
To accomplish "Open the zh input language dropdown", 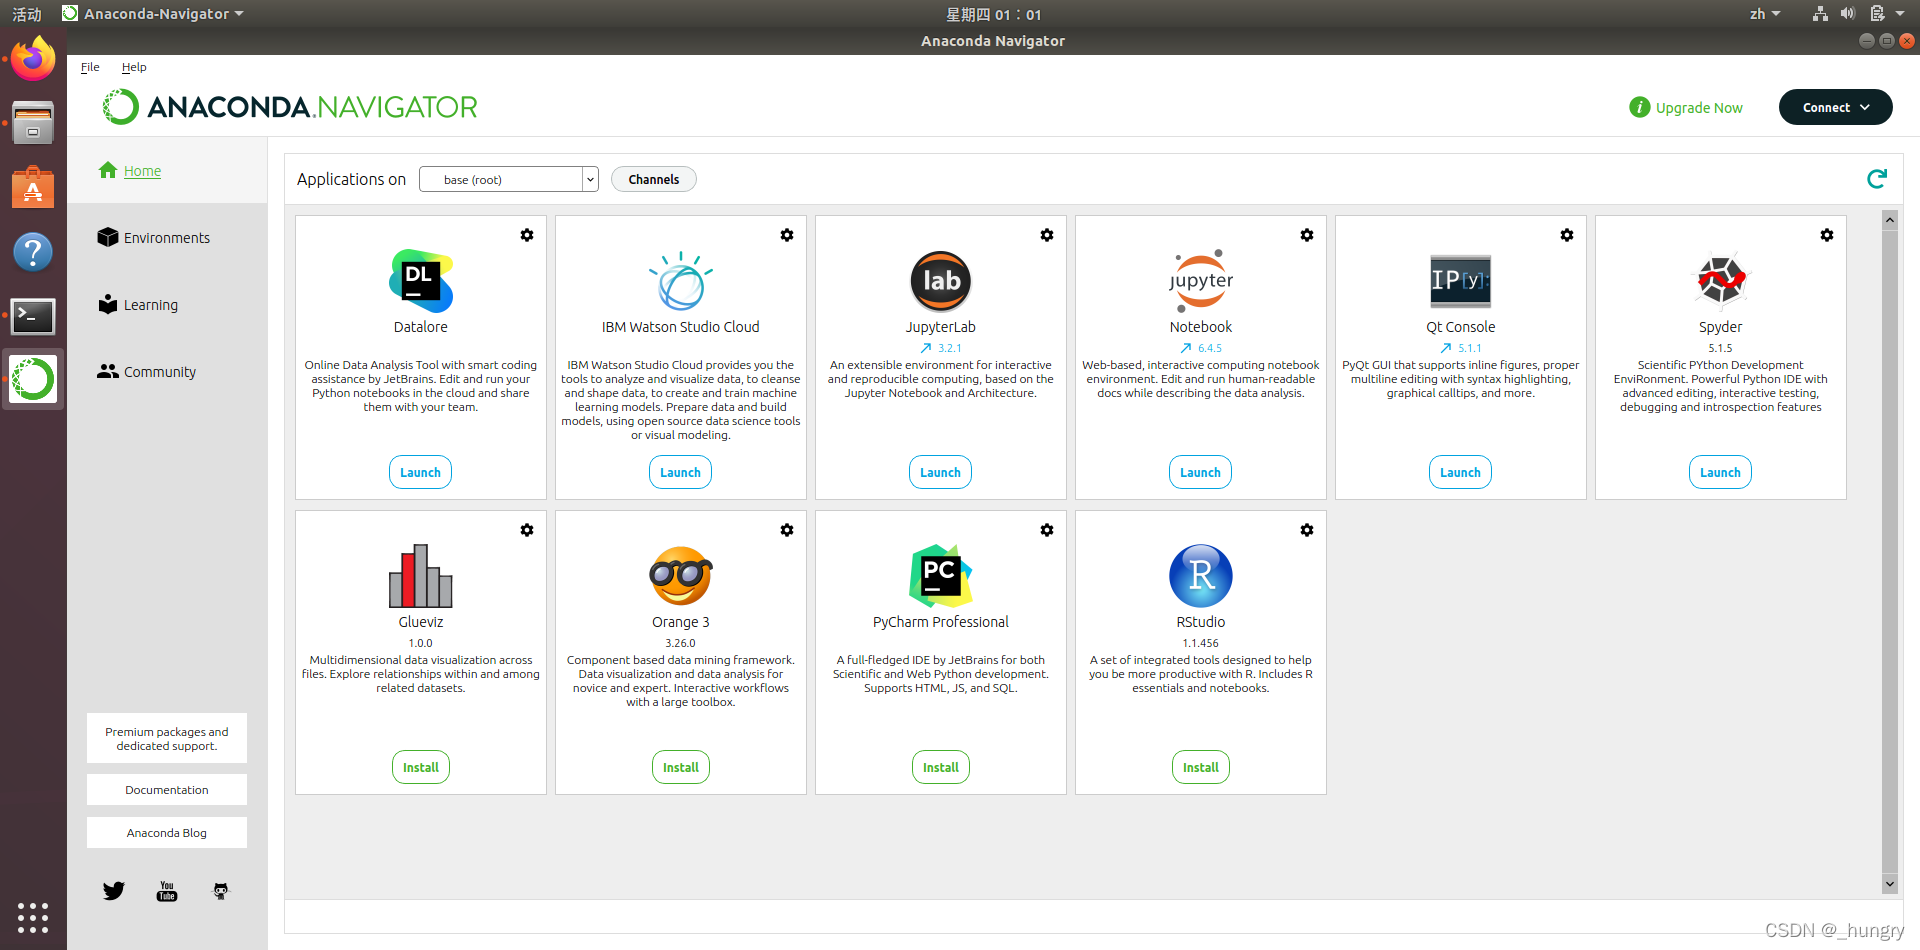I will coord(1765,14).
